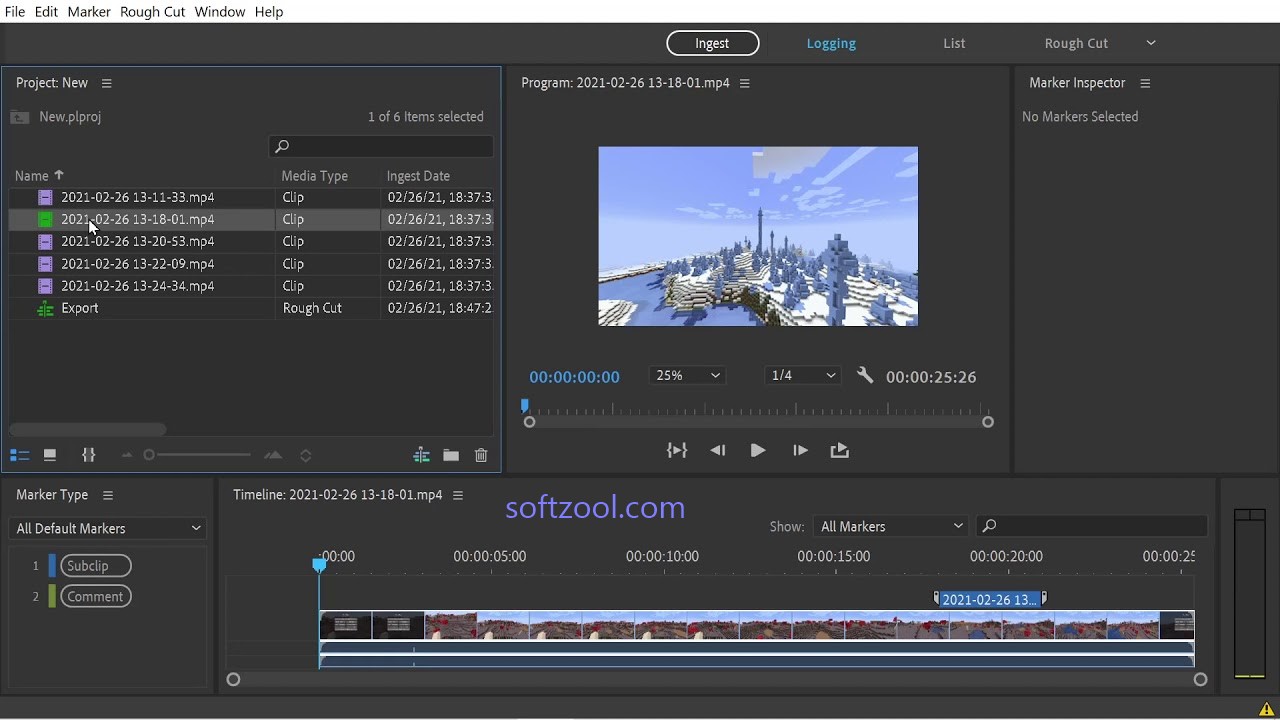Open the Marker menu in menu bar
This screenshot has height=720, width=1280.
pyautogui.click(x=88, y=12)
